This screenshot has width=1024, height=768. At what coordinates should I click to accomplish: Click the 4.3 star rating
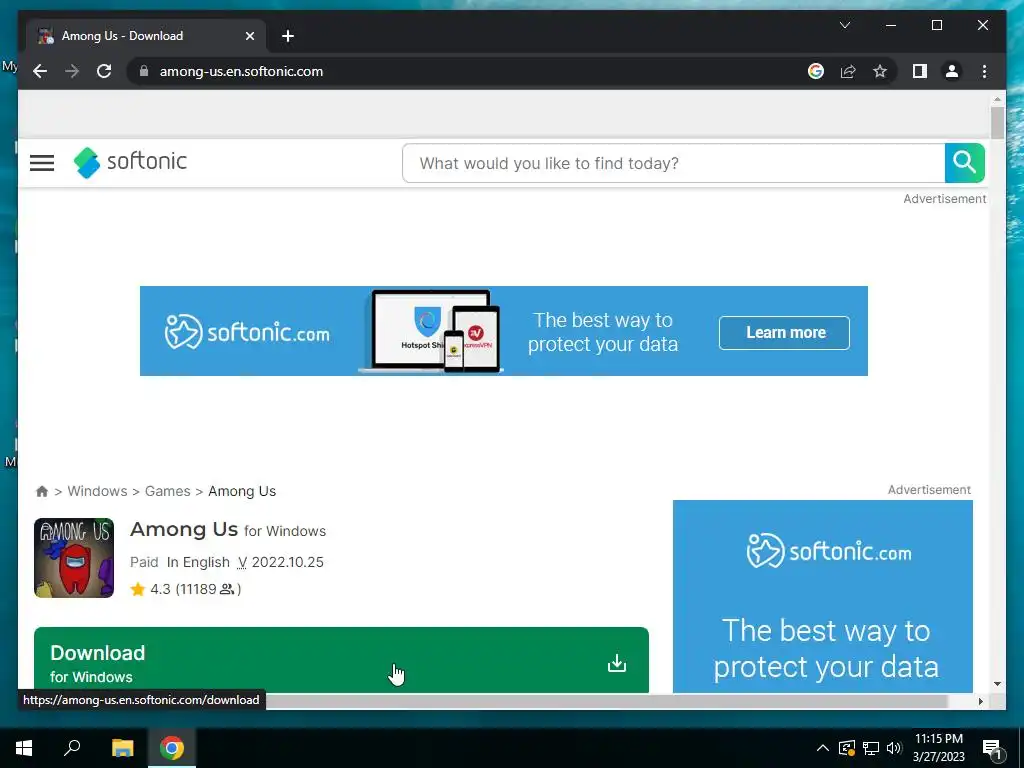point(153,589)
